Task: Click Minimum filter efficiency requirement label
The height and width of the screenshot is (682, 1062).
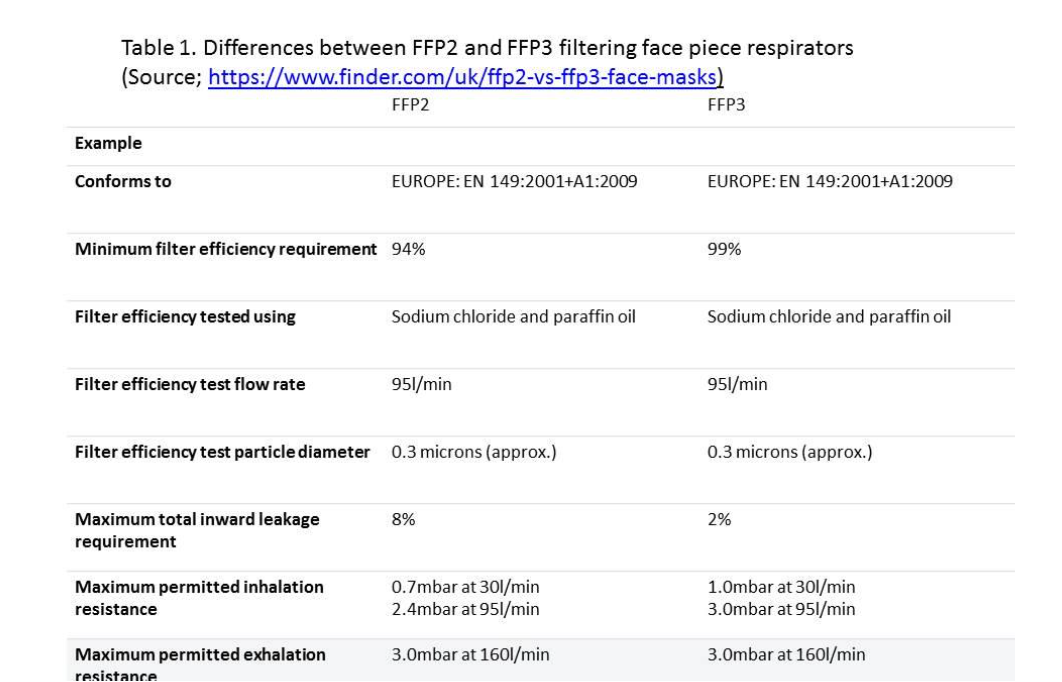Action: click(x=226, y=249)
